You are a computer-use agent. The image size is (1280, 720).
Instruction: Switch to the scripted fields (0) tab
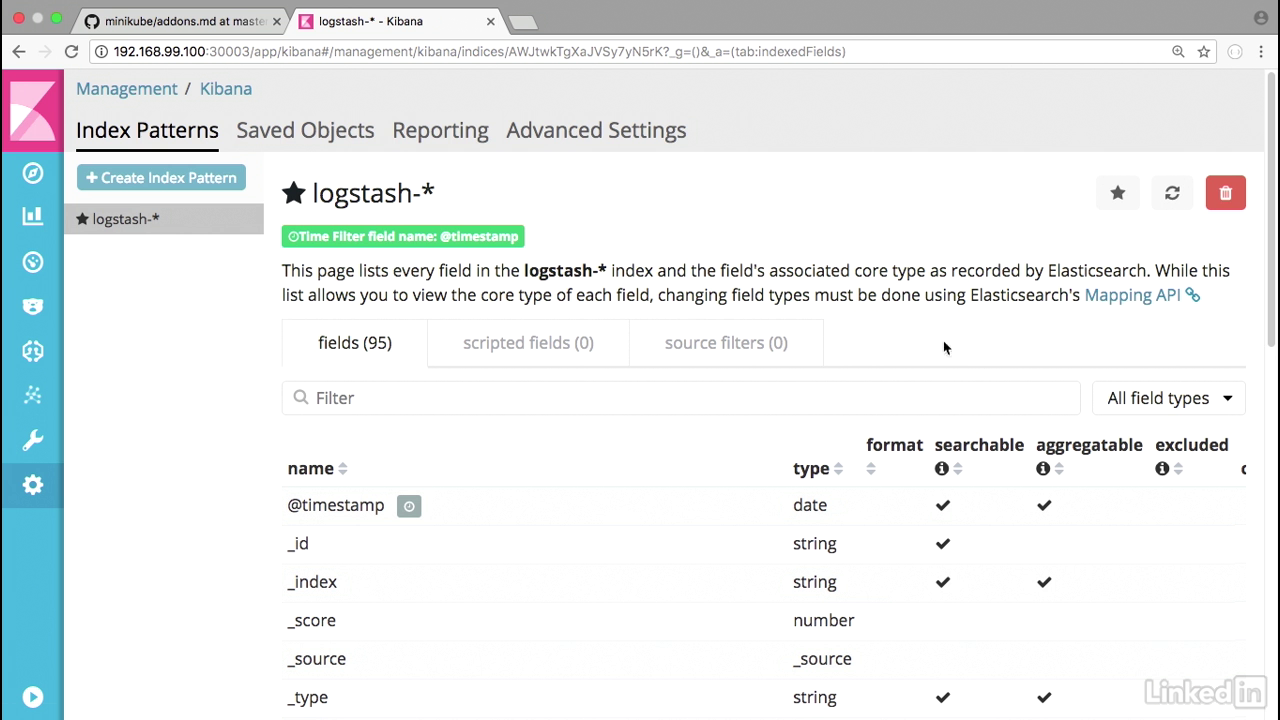click(x=528, y=343)
